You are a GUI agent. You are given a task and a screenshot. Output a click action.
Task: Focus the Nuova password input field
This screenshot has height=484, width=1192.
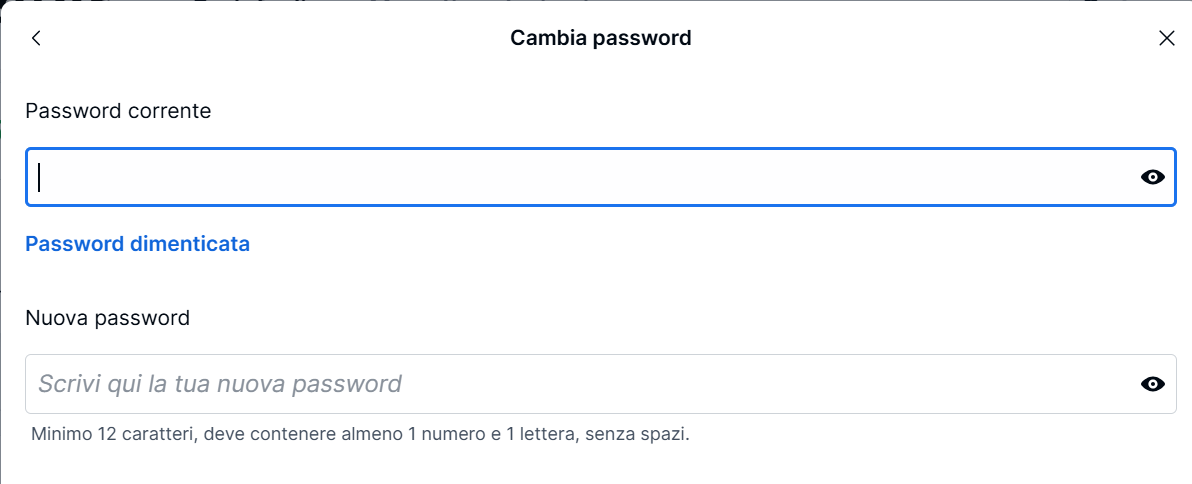(x=580, y=384)
